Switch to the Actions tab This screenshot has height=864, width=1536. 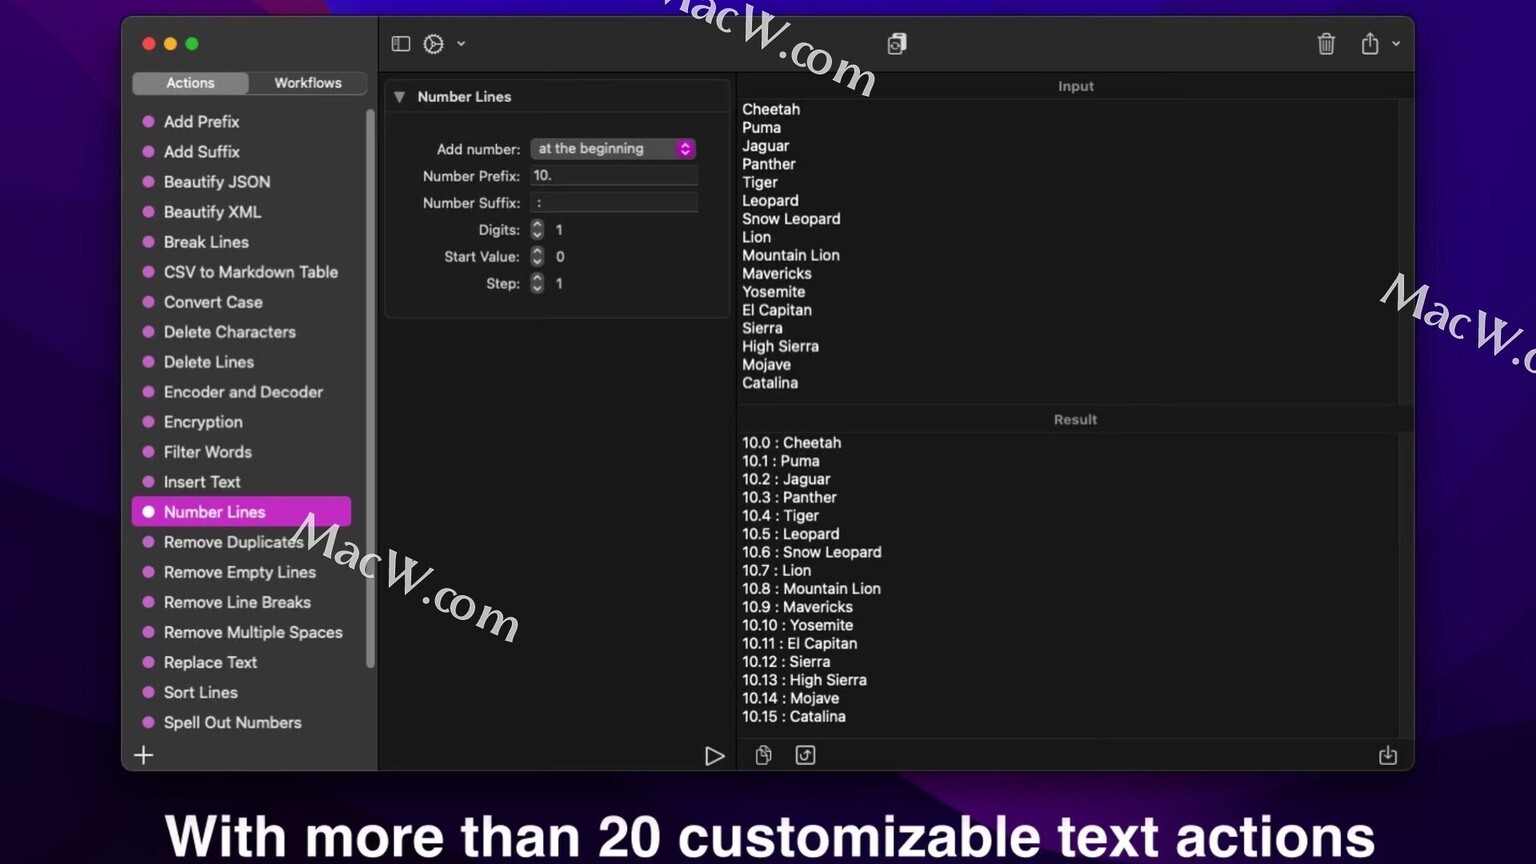[190, 83]
